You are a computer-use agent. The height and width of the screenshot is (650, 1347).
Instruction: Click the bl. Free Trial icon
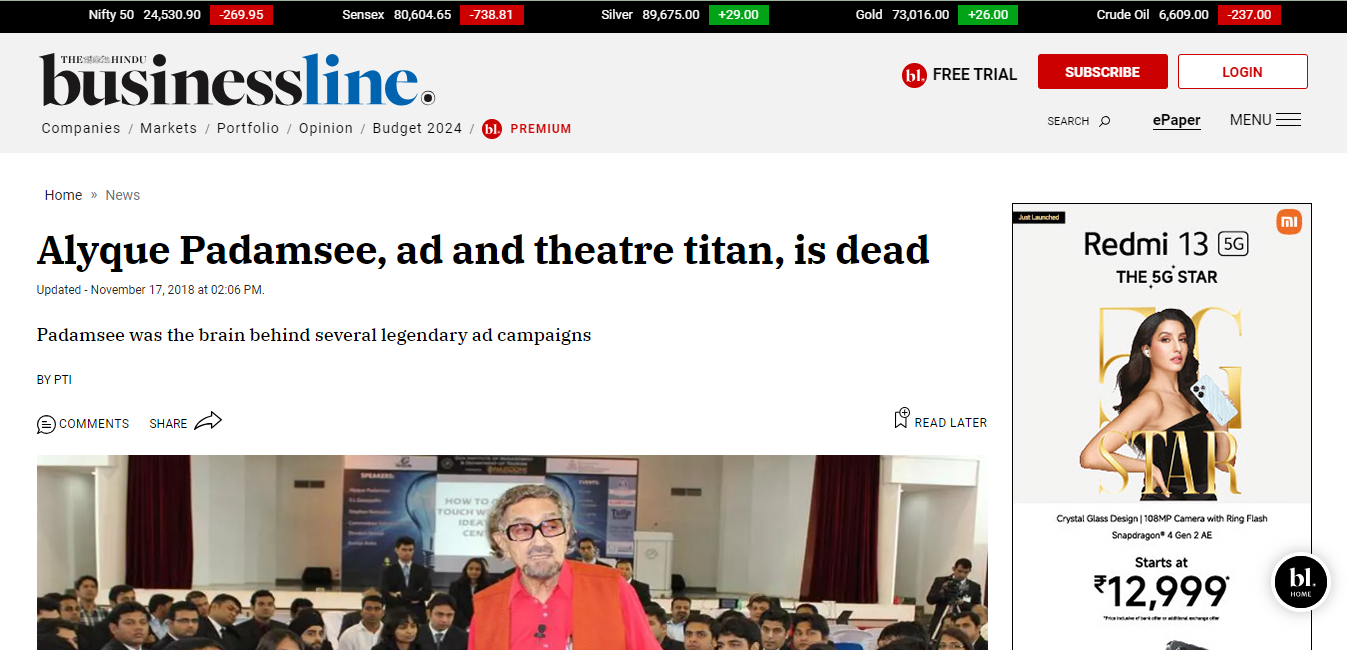click(x=914, y=75)
